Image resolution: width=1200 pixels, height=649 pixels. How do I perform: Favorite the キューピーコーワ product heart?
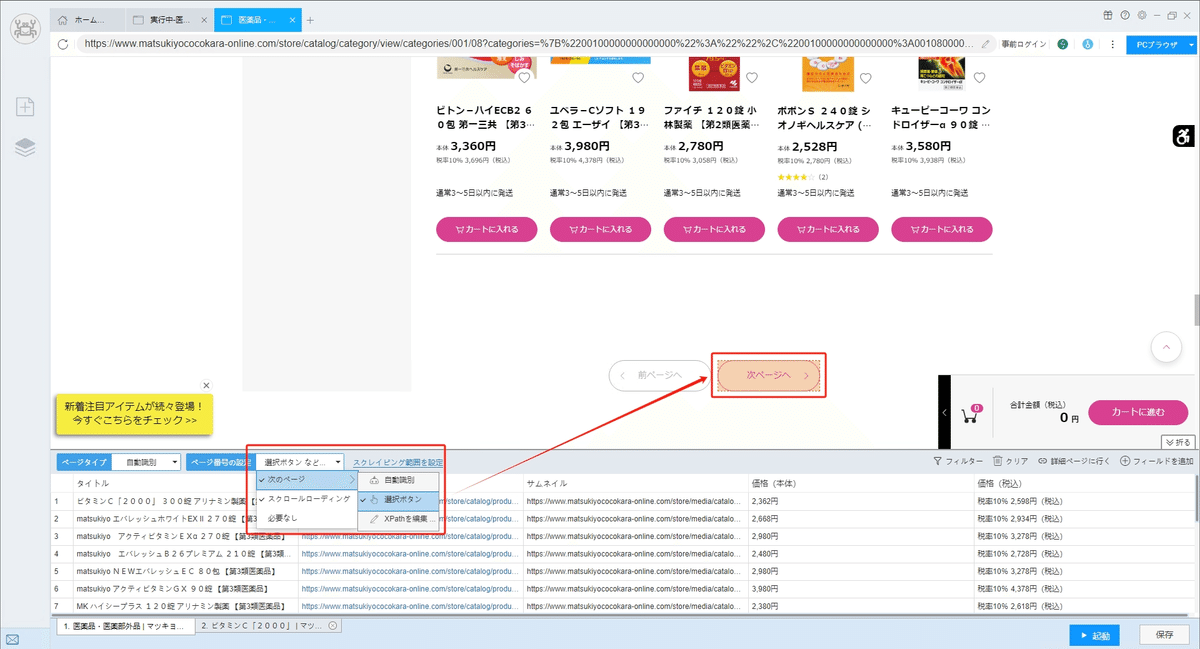pos(980,78)
